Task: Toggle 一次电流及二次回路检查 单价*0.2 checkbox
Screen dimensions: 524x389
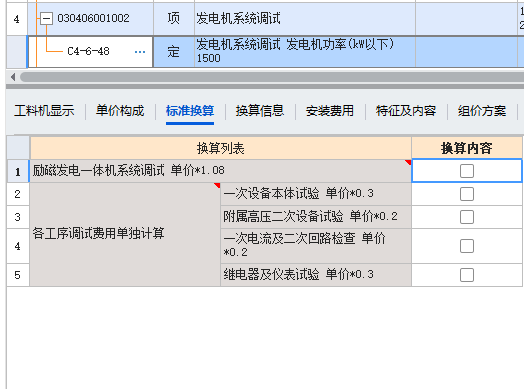Action: (467, 246)
